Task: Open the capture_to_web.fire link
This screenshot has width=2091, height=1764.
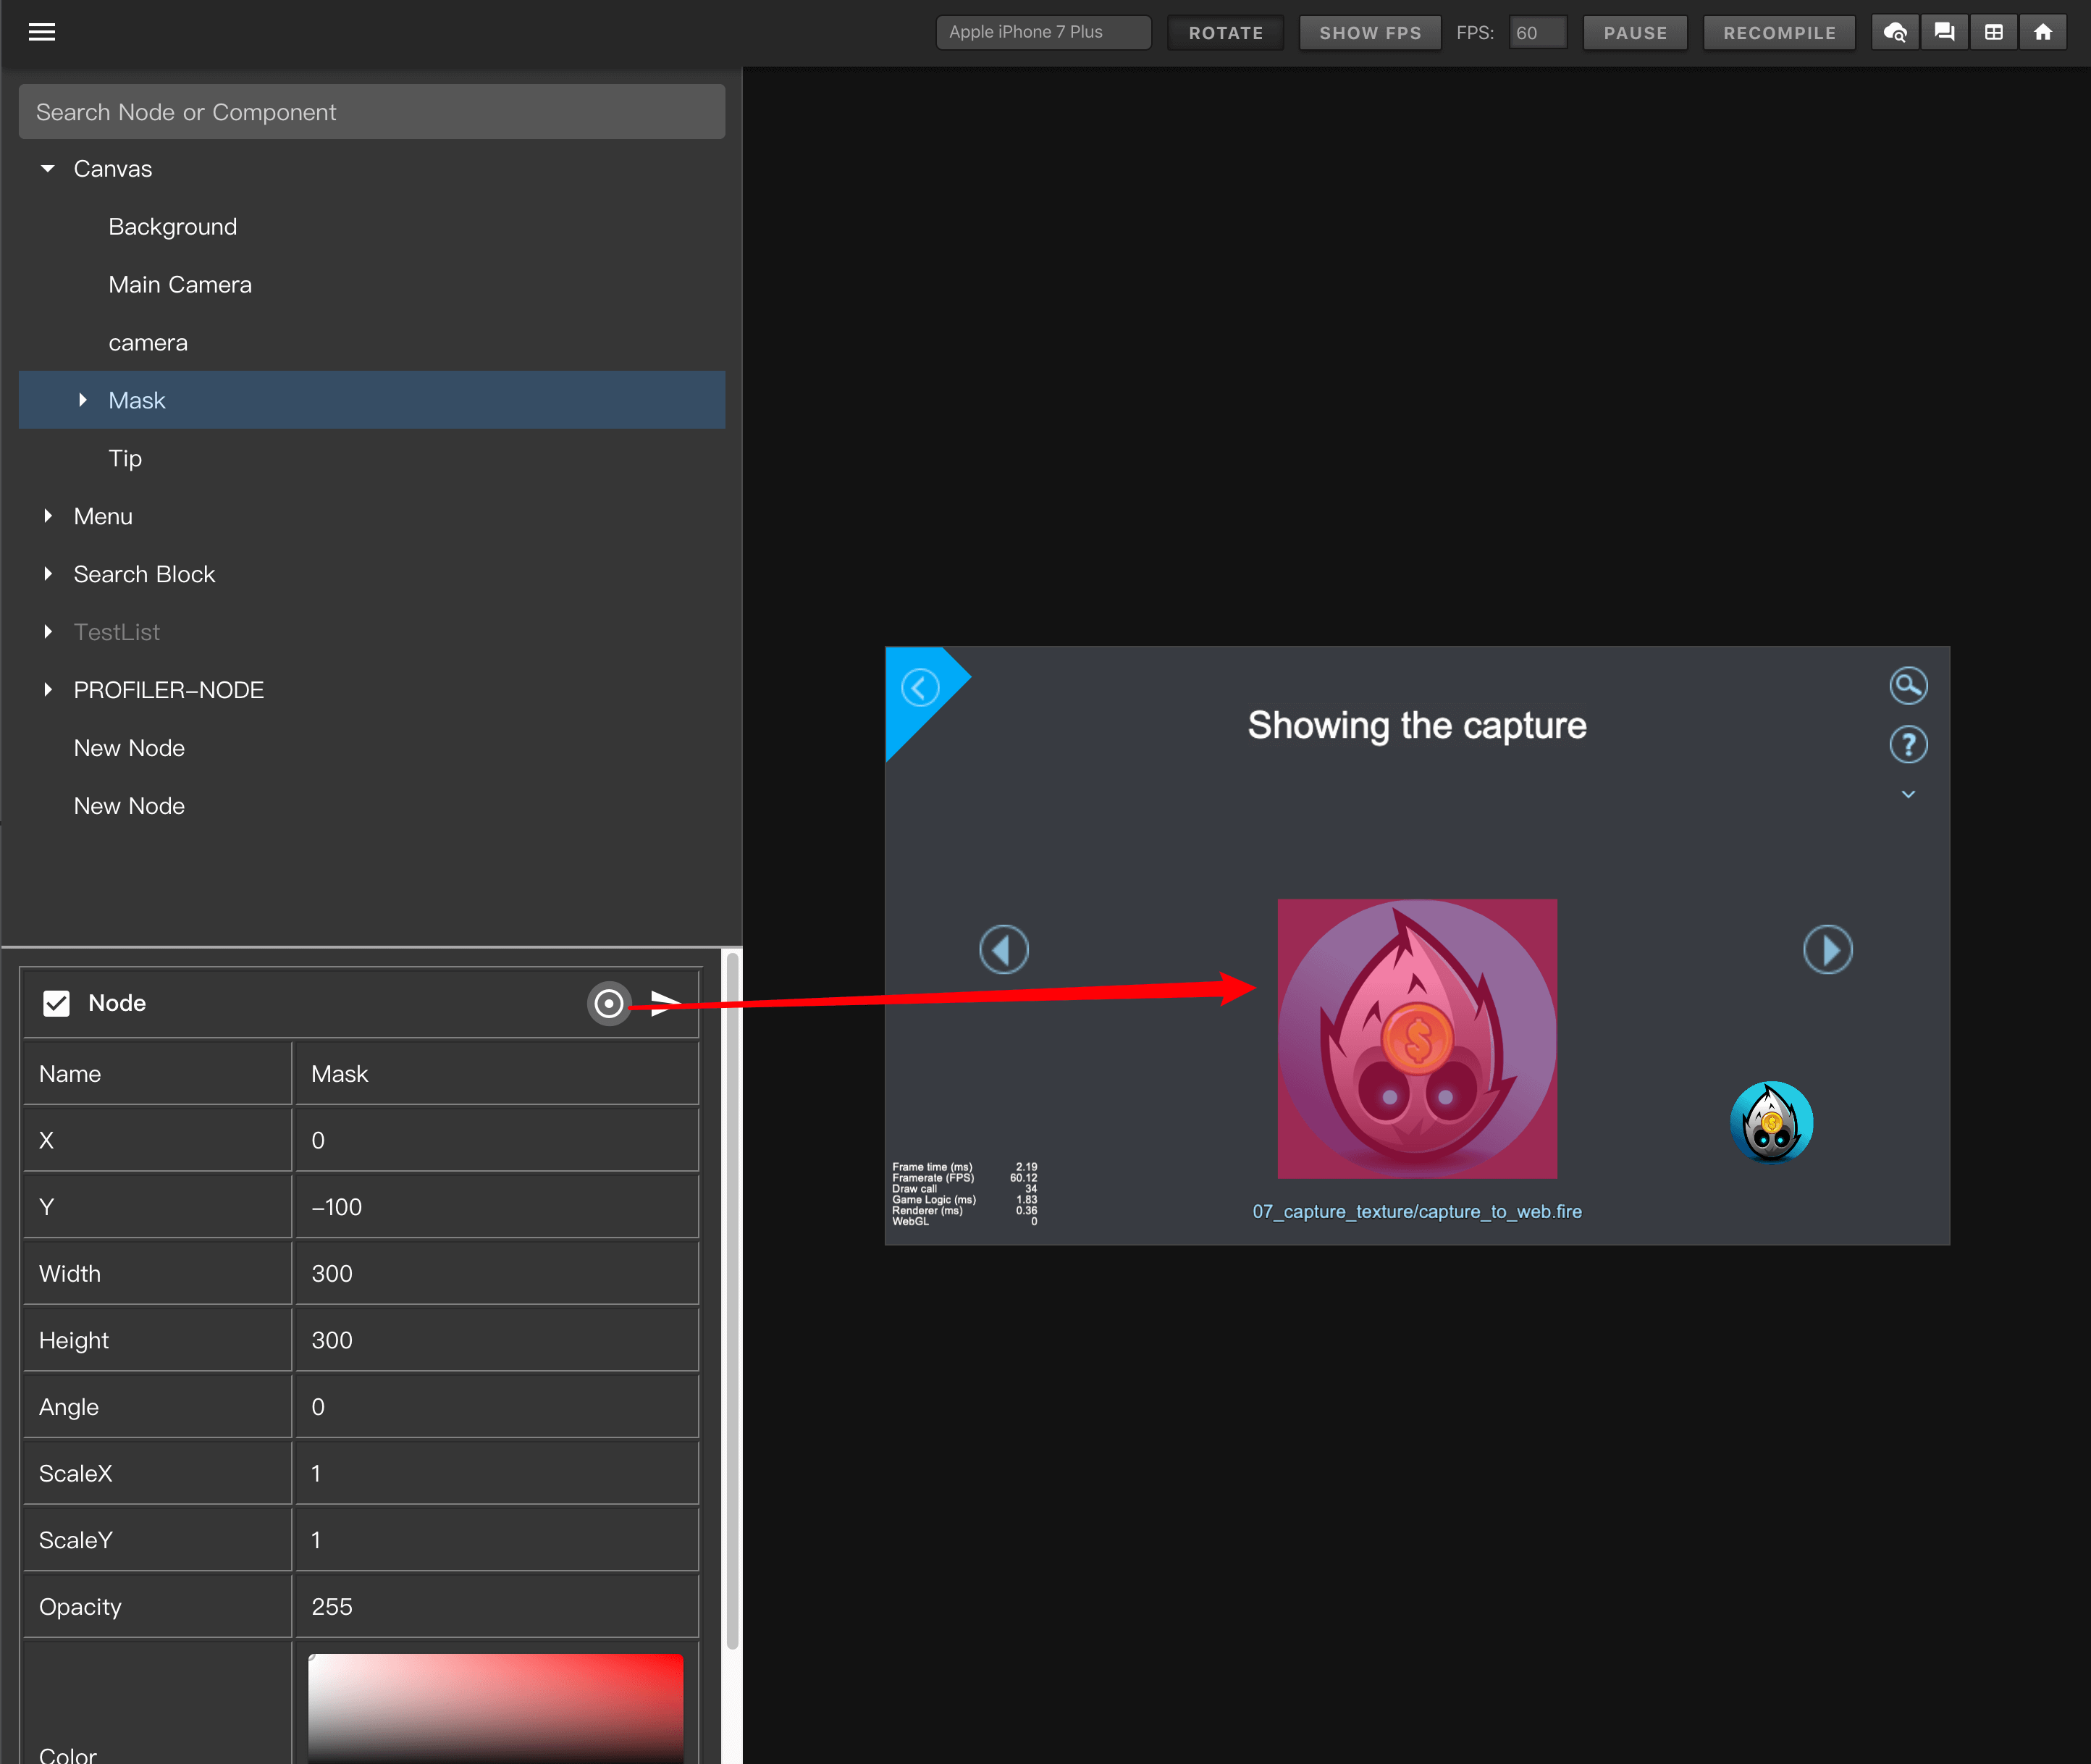Action: click(1416, 1211)
